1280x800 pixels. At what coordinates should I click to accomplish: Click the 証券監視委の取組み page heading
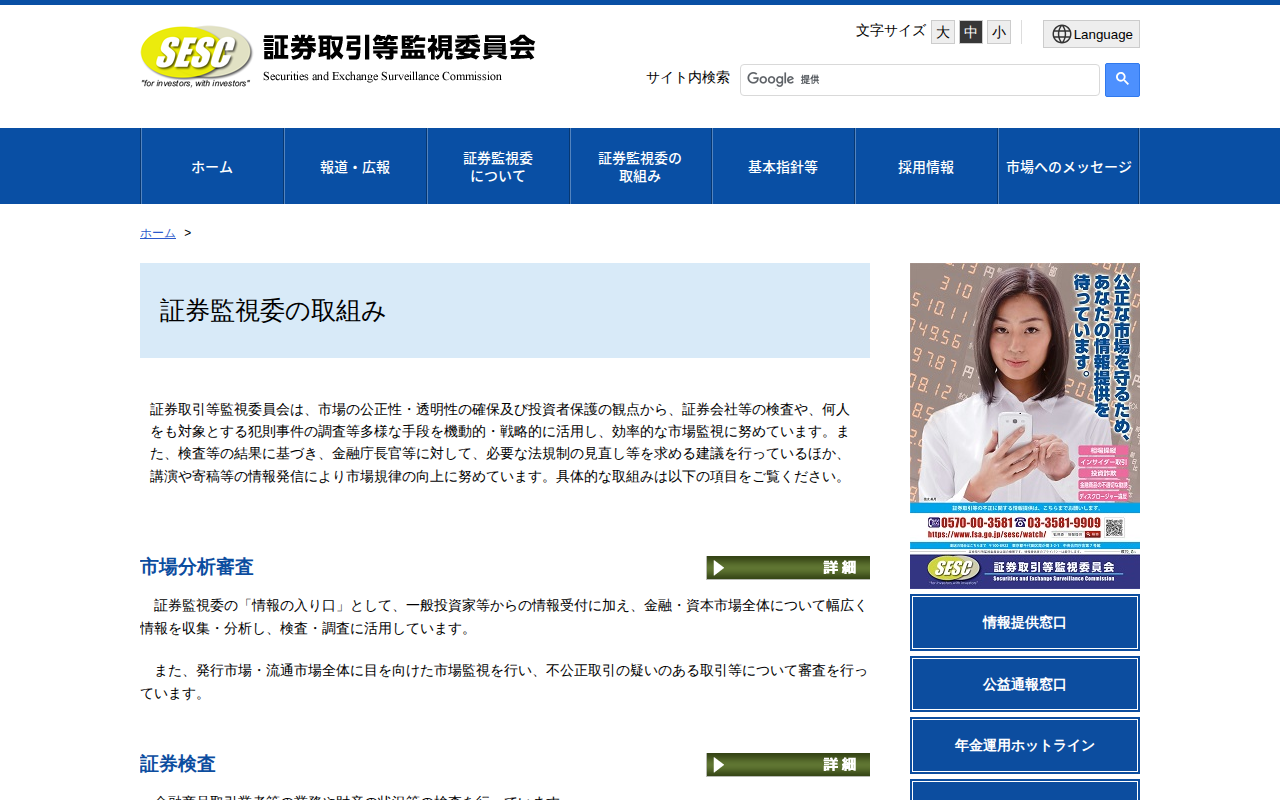pyautogui.click(x=273, y=311)
